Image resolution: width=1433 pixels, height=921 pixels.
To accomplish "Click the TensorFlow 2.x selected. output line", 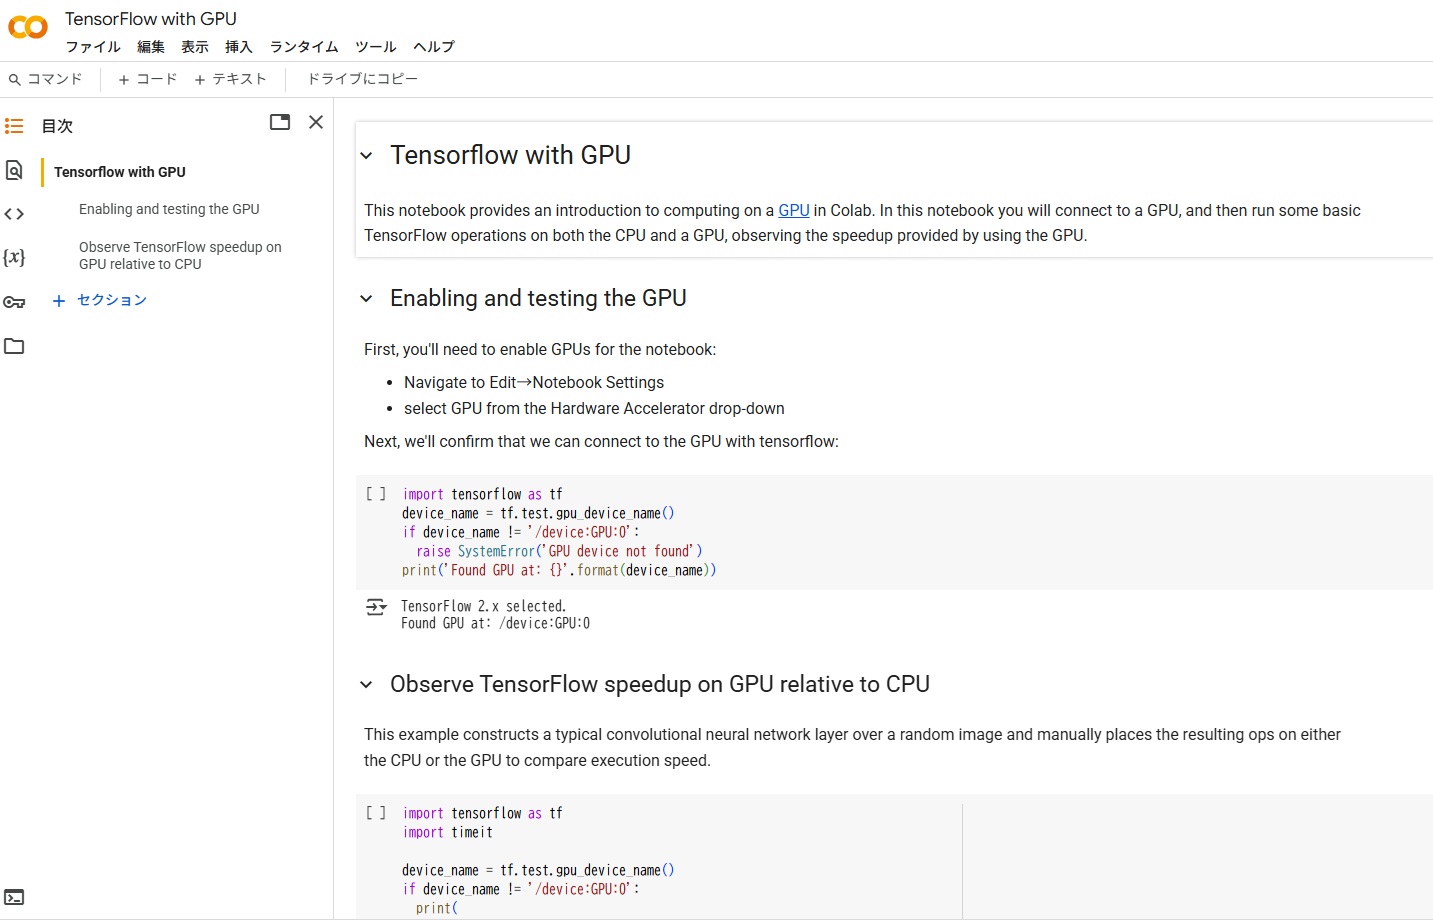I will tap(483, 606).
